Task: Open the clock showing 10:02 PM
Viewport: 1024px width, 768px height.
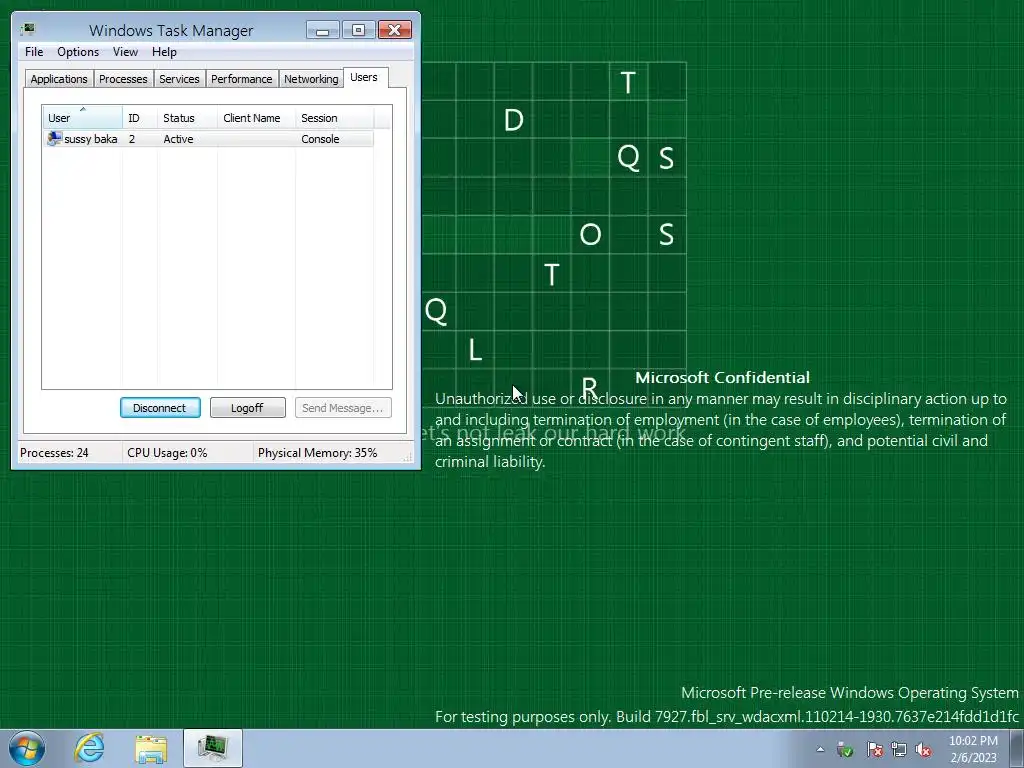Action: coord(973,749)
